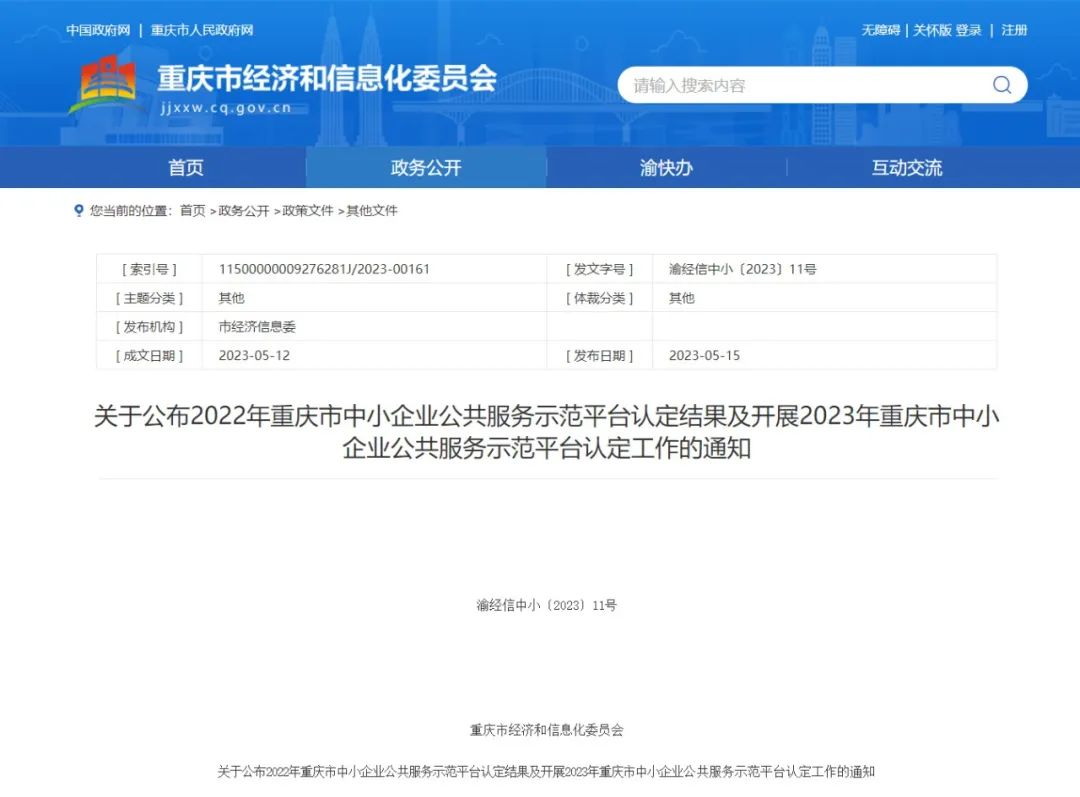The width and height of the screenshot is (1080, 797).
Task: Click the committee bridge logo emblem
Action: tap(106, 82)
